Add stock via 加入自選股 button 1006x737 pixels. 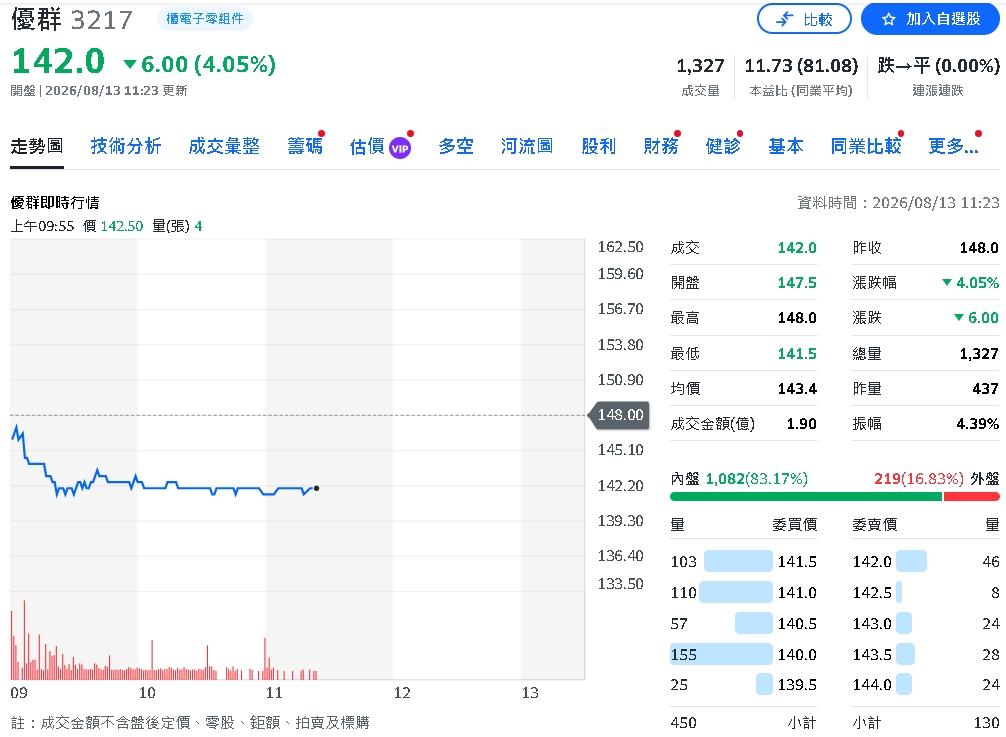coord(930,19)
